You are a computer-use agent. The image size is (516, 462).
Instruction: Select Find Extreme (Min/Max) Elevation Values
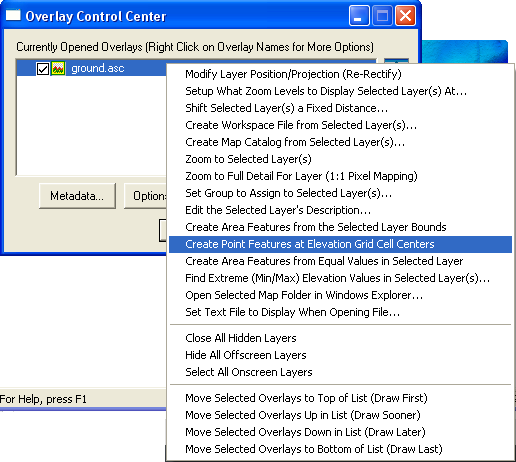click(x=340, y=278)
